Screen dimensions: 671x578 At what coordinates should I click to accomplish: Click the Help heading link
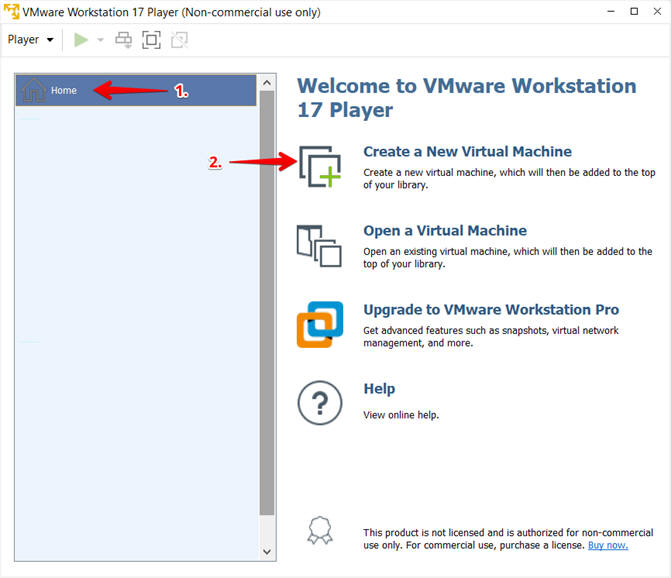(379, 389)
